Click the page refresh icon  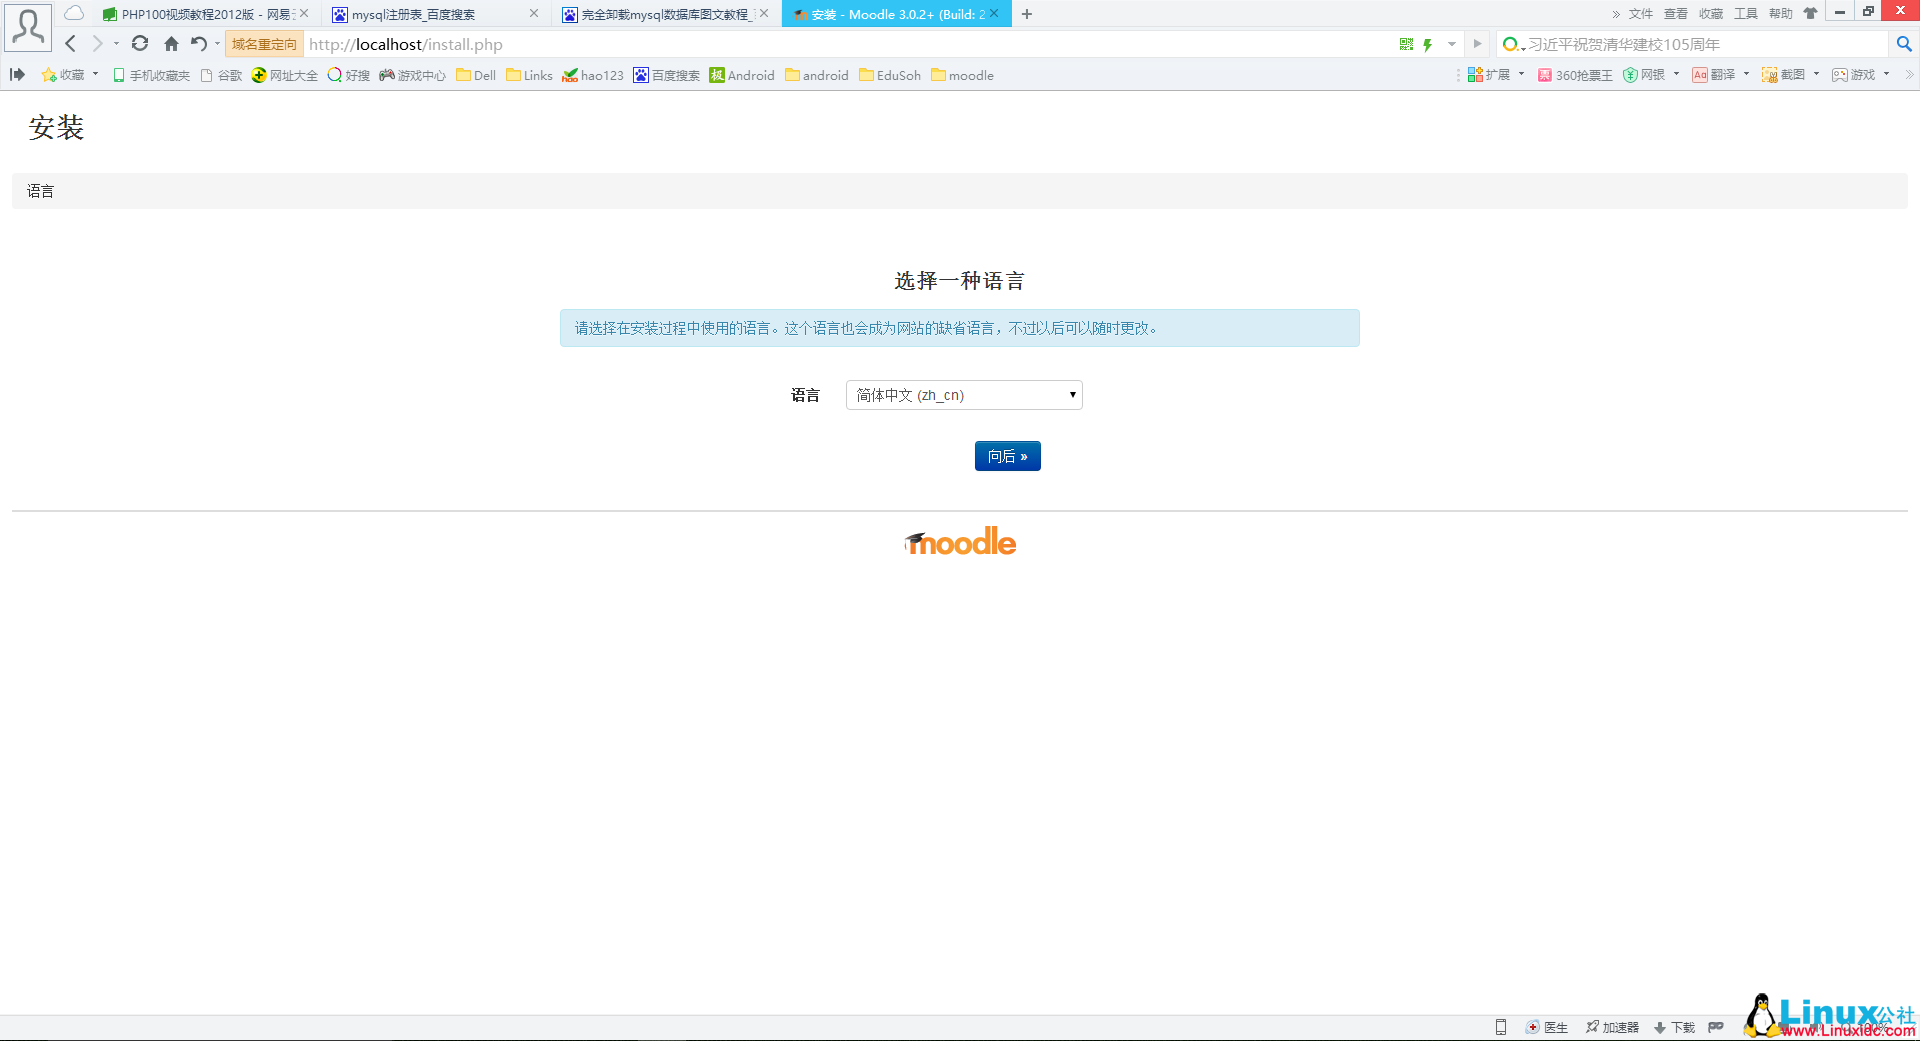coord(140,44)
